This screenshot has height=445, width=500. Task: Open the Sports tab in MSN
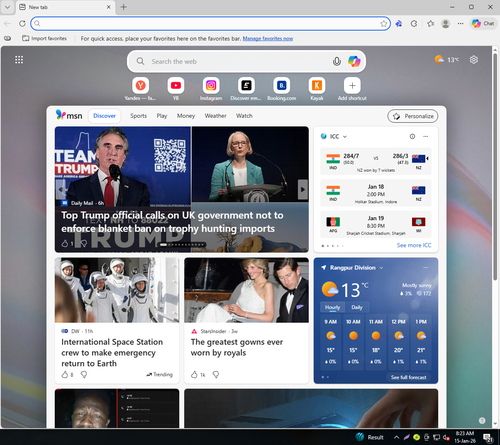click(138, 116)
